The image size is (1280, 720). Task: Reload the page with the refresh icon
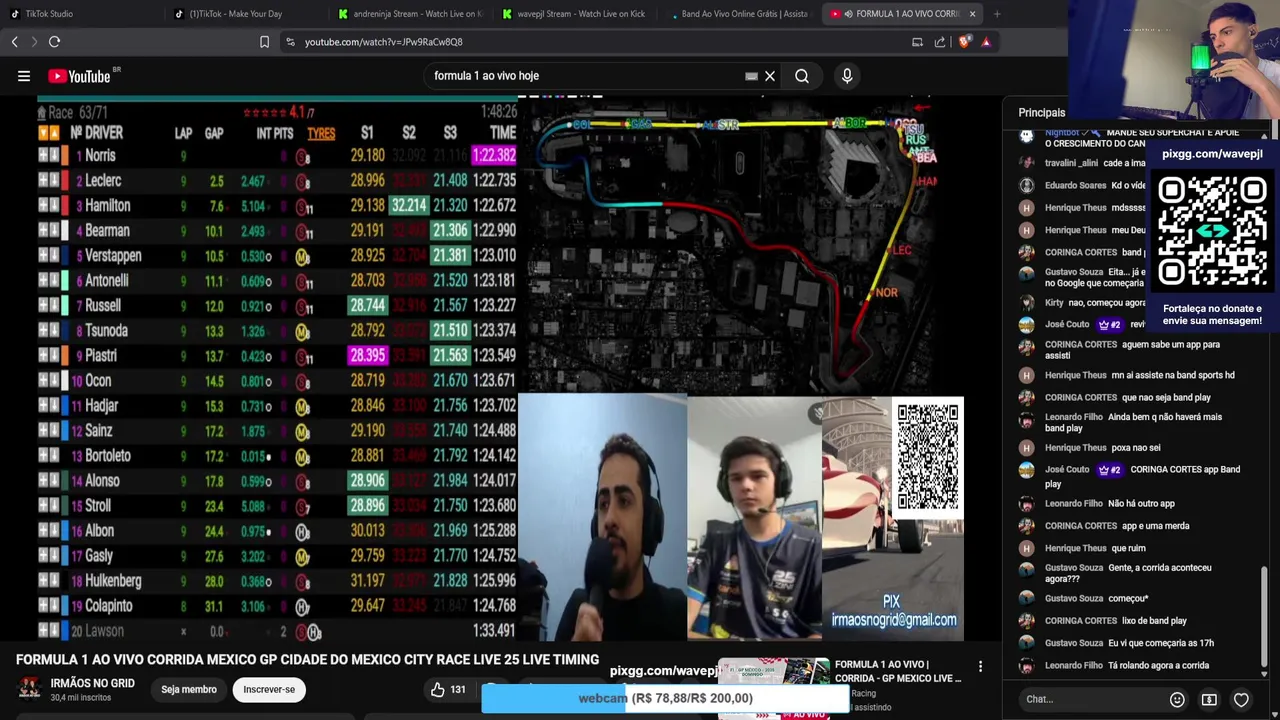(x=54, y=42)
